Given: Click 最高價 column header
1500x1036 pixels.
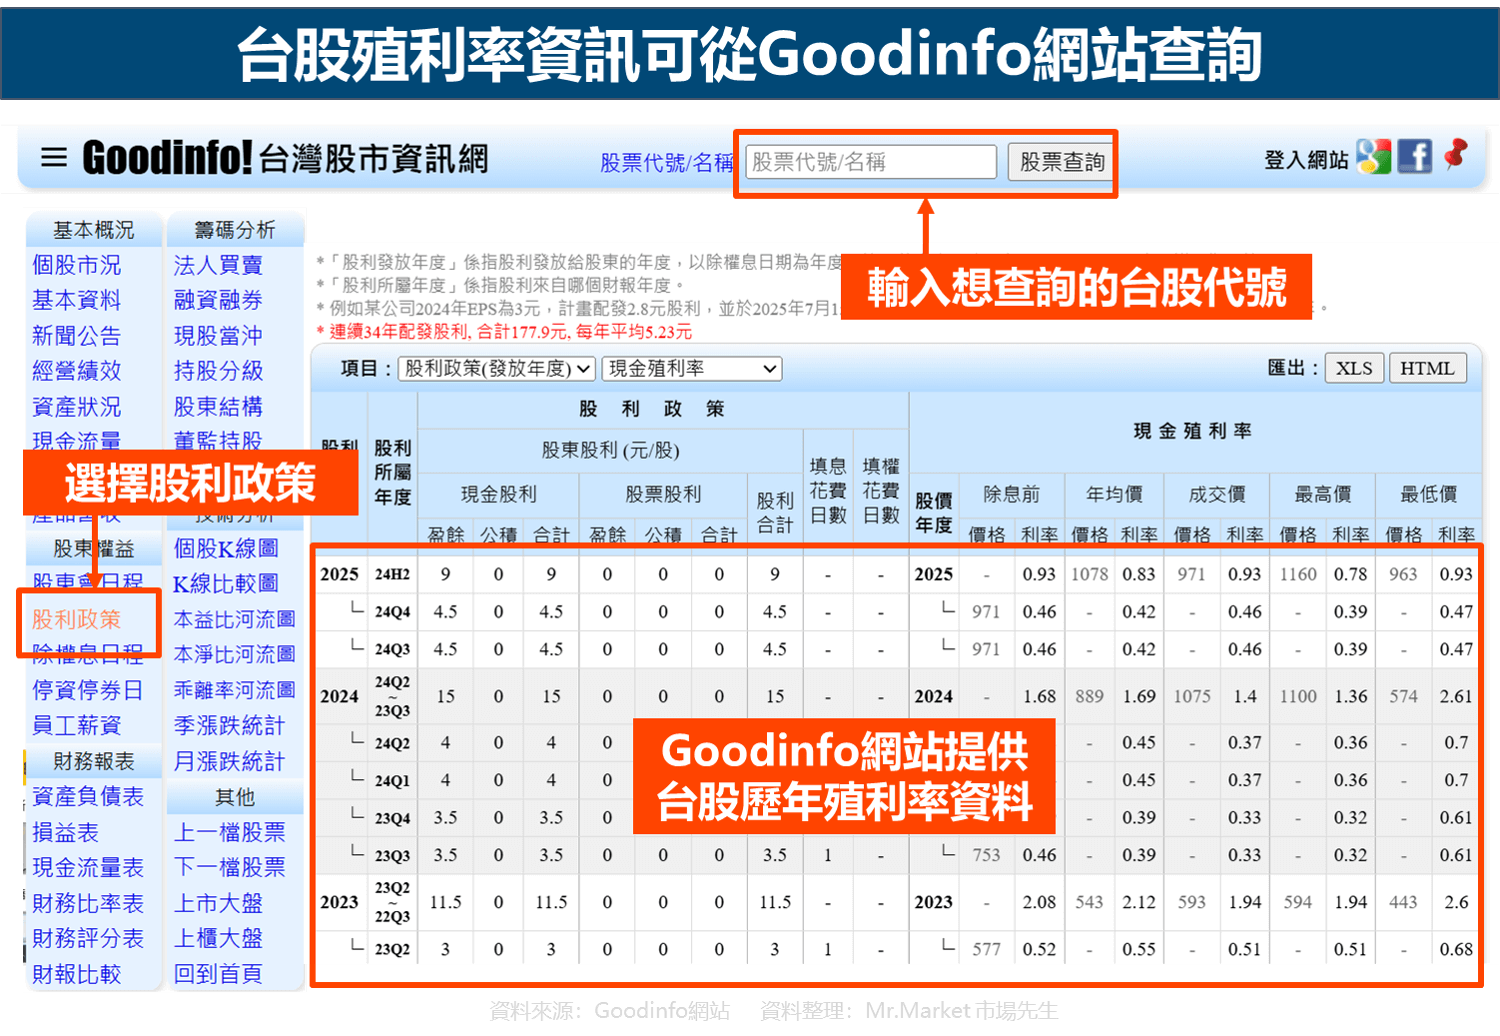Looking at the screenshot, I should [1323, 494].
